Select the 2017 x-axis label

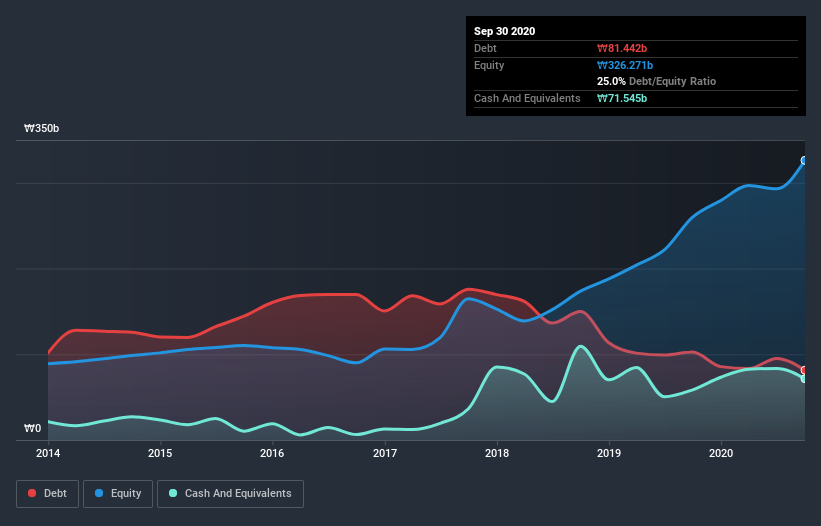tap(384, 453)
